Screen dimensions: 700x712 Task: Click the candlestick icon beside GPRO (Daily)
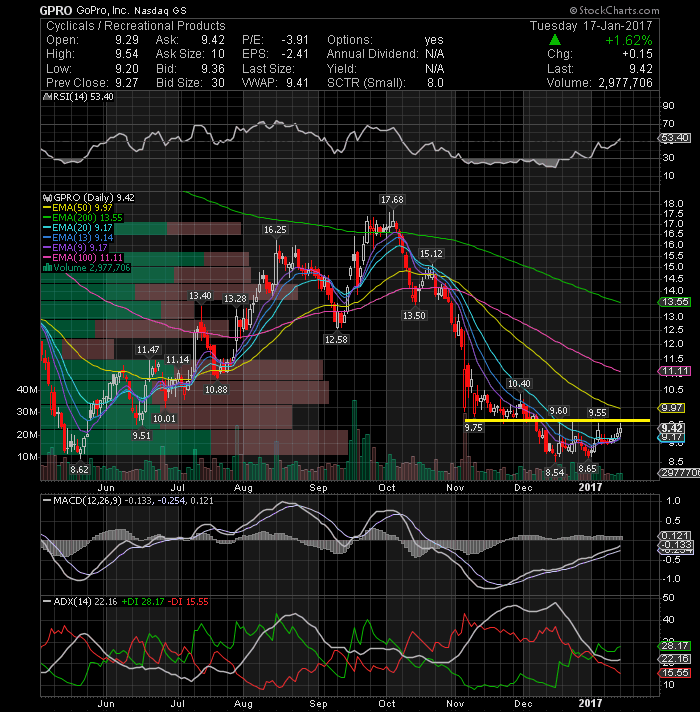(x=47, y=198)
